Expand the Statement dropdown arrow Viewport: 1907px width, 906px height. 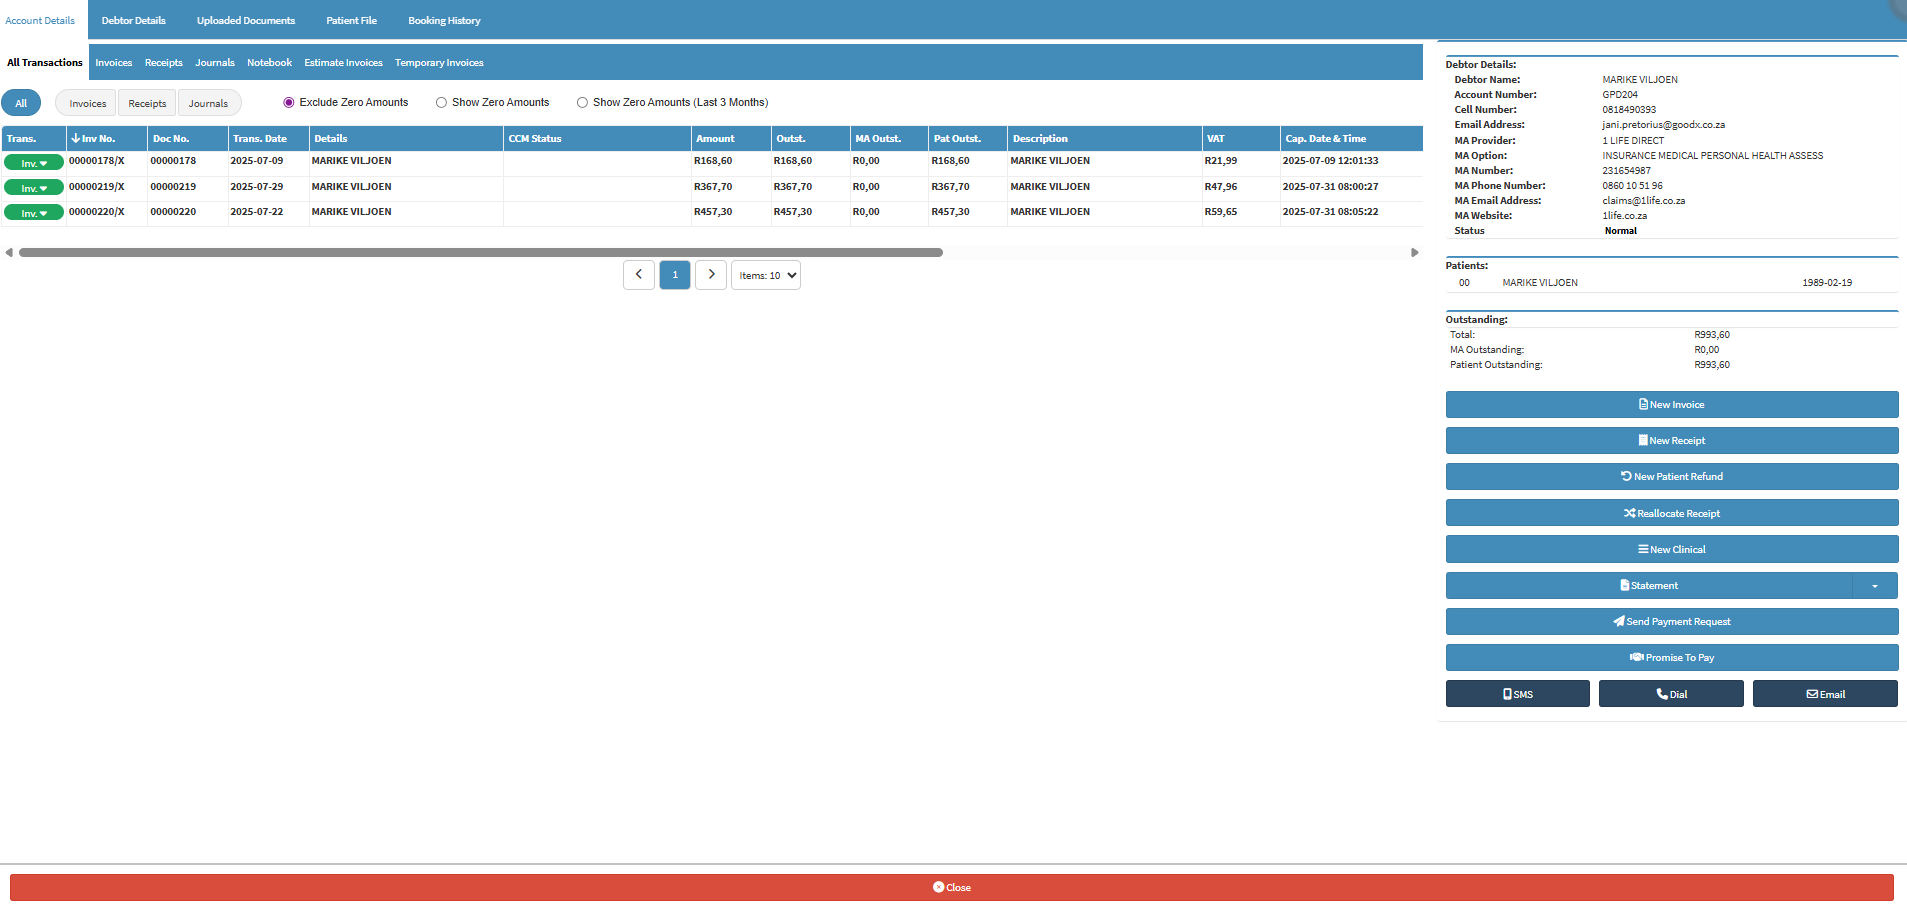click(x=1874, y=586)
